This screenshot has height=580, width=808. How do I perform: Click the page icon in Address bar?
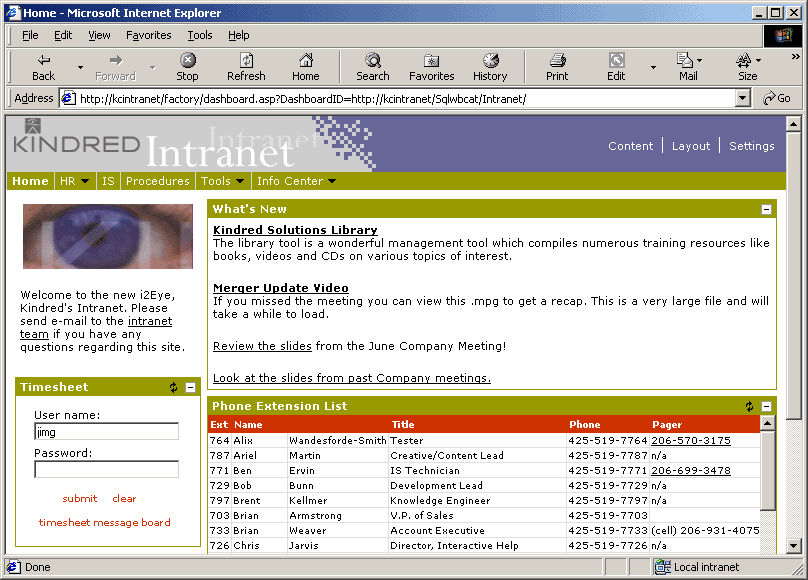tap(68, 98)
